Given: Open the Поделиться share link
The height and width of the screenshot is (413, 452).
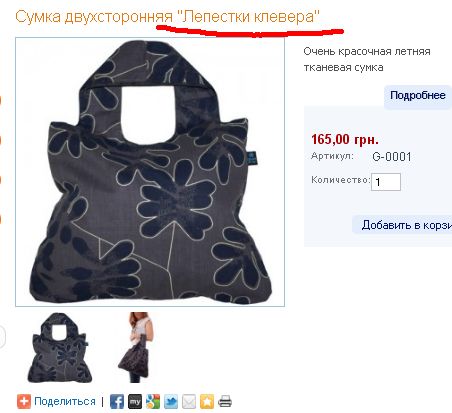Looking at the screenshot, I should pos(65,401).
